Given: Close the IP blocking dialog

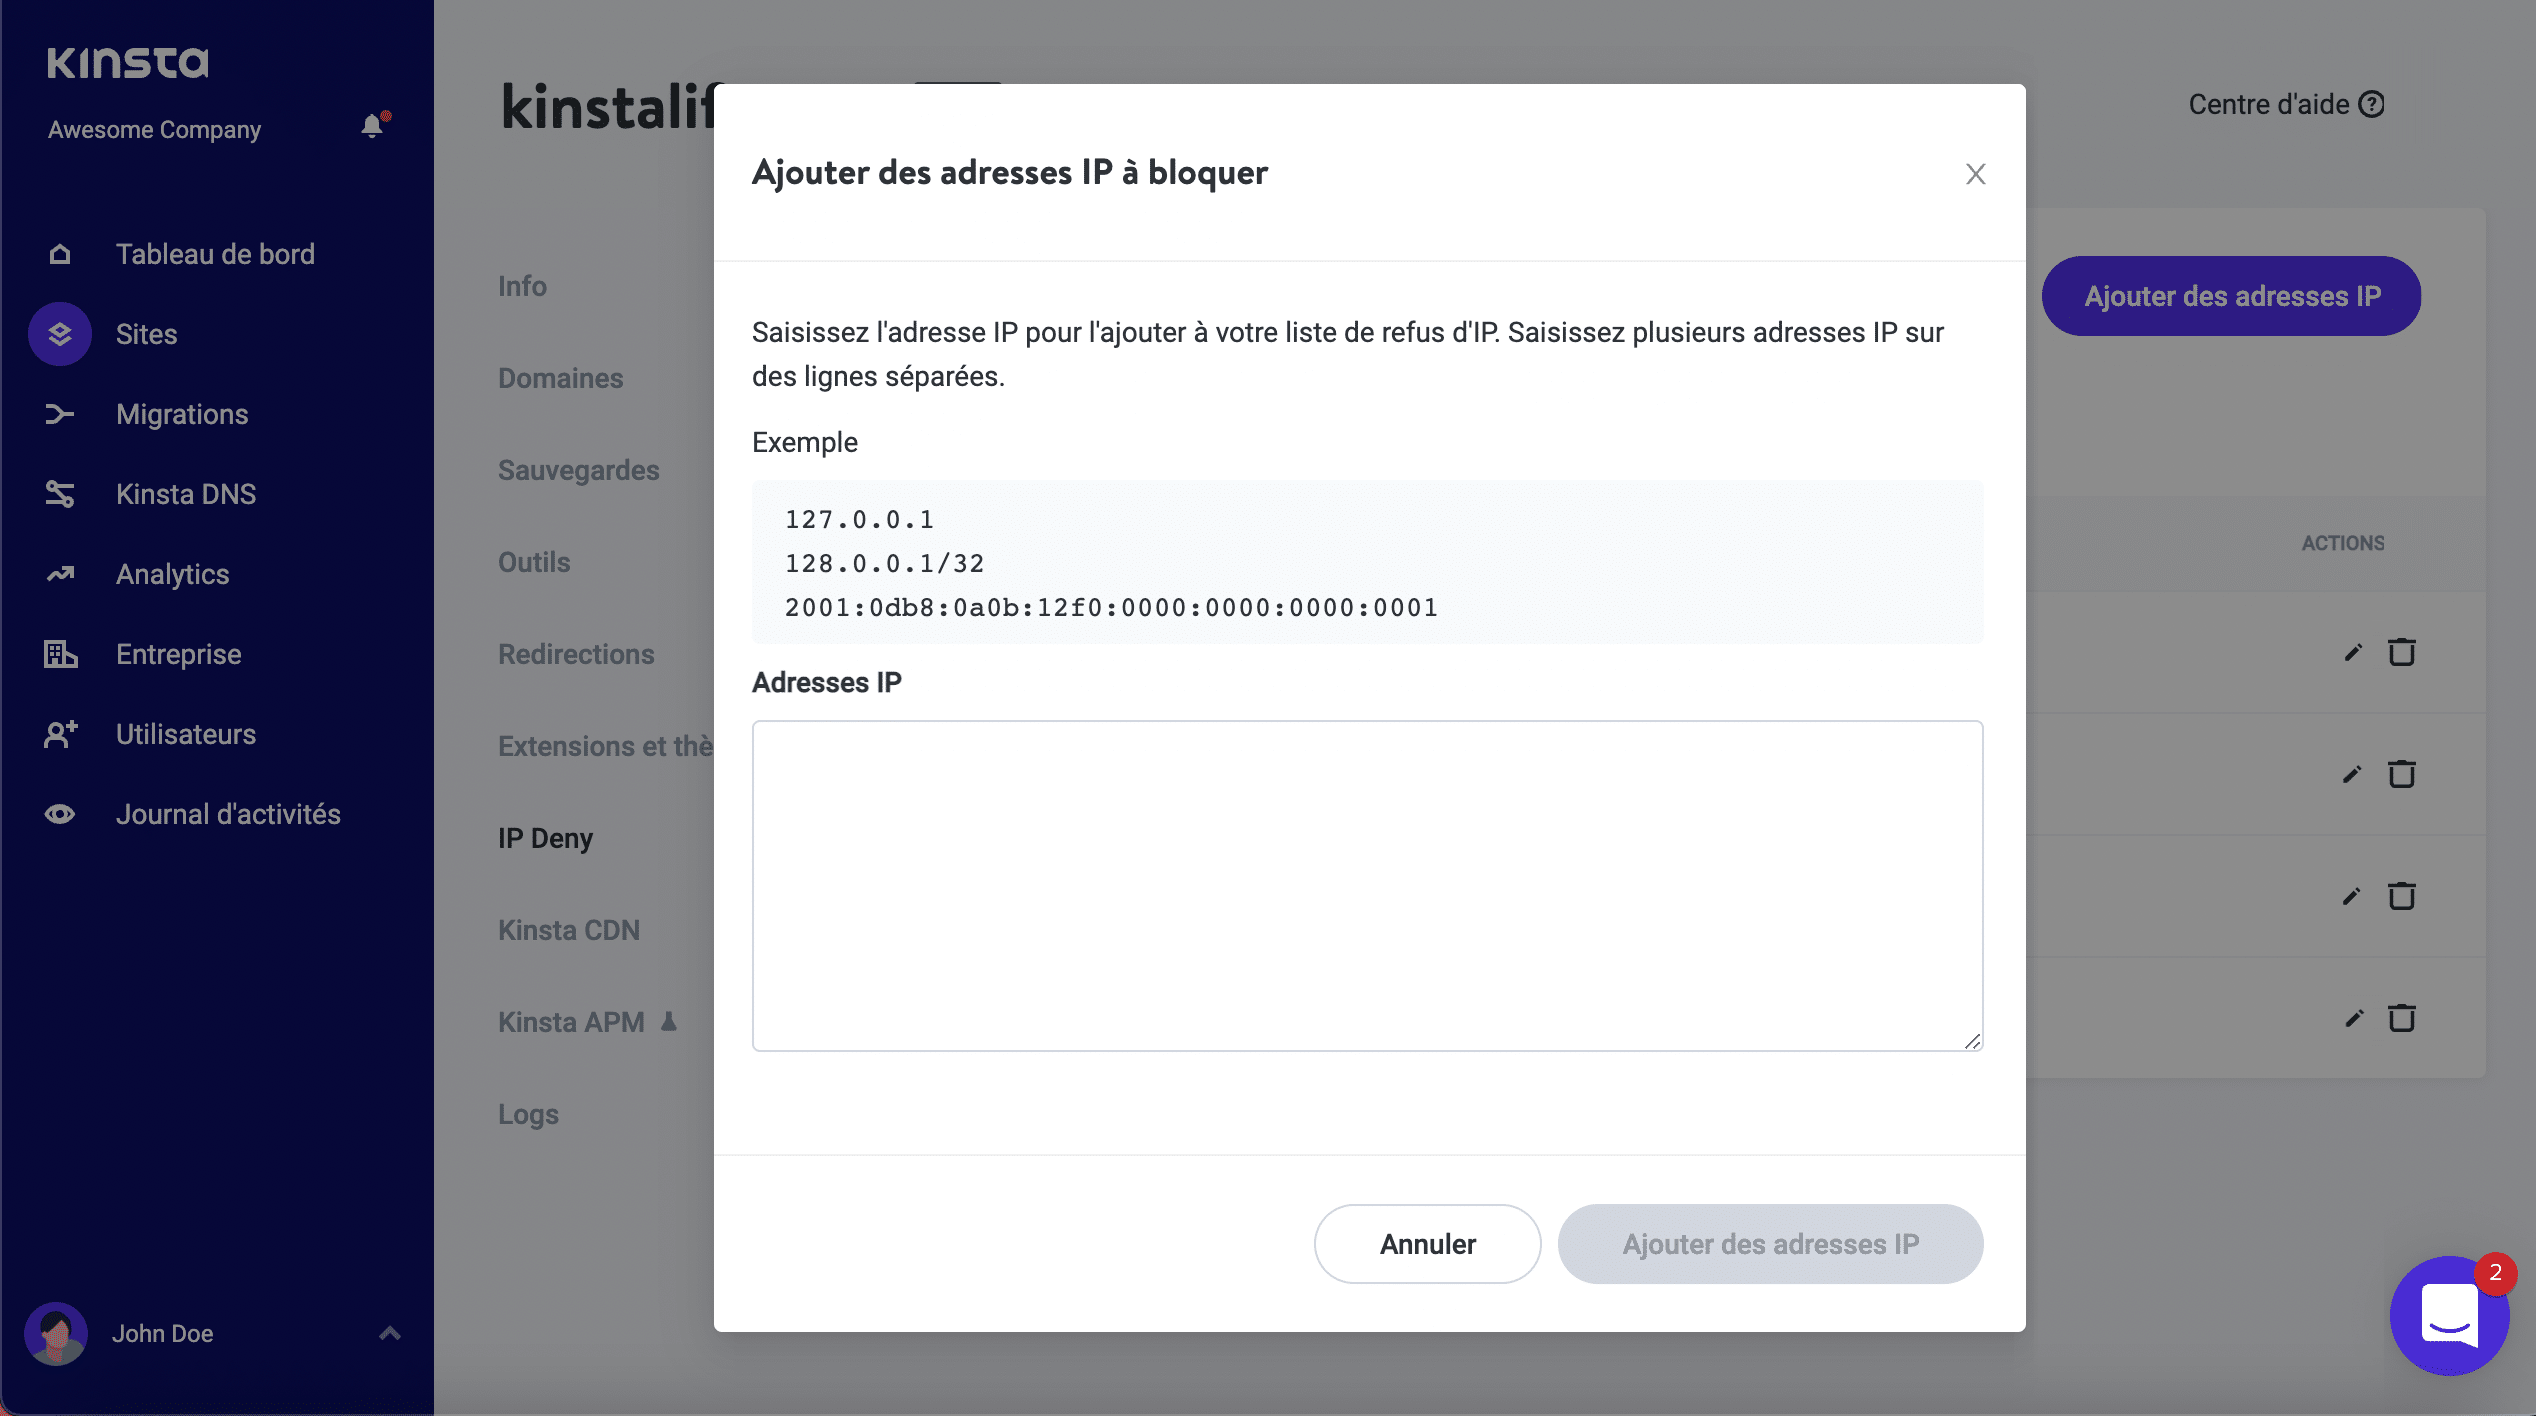Looking at the screenshot, I should (1975, 174).
